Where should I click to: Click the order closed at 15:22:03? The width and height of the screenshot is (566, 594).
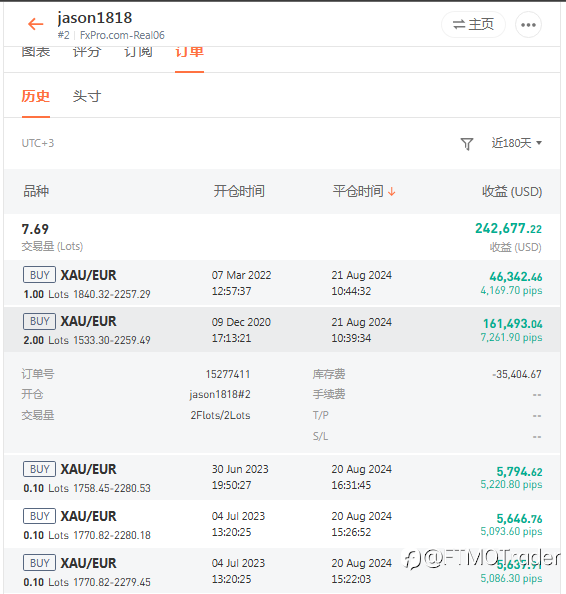pos(282,571)
